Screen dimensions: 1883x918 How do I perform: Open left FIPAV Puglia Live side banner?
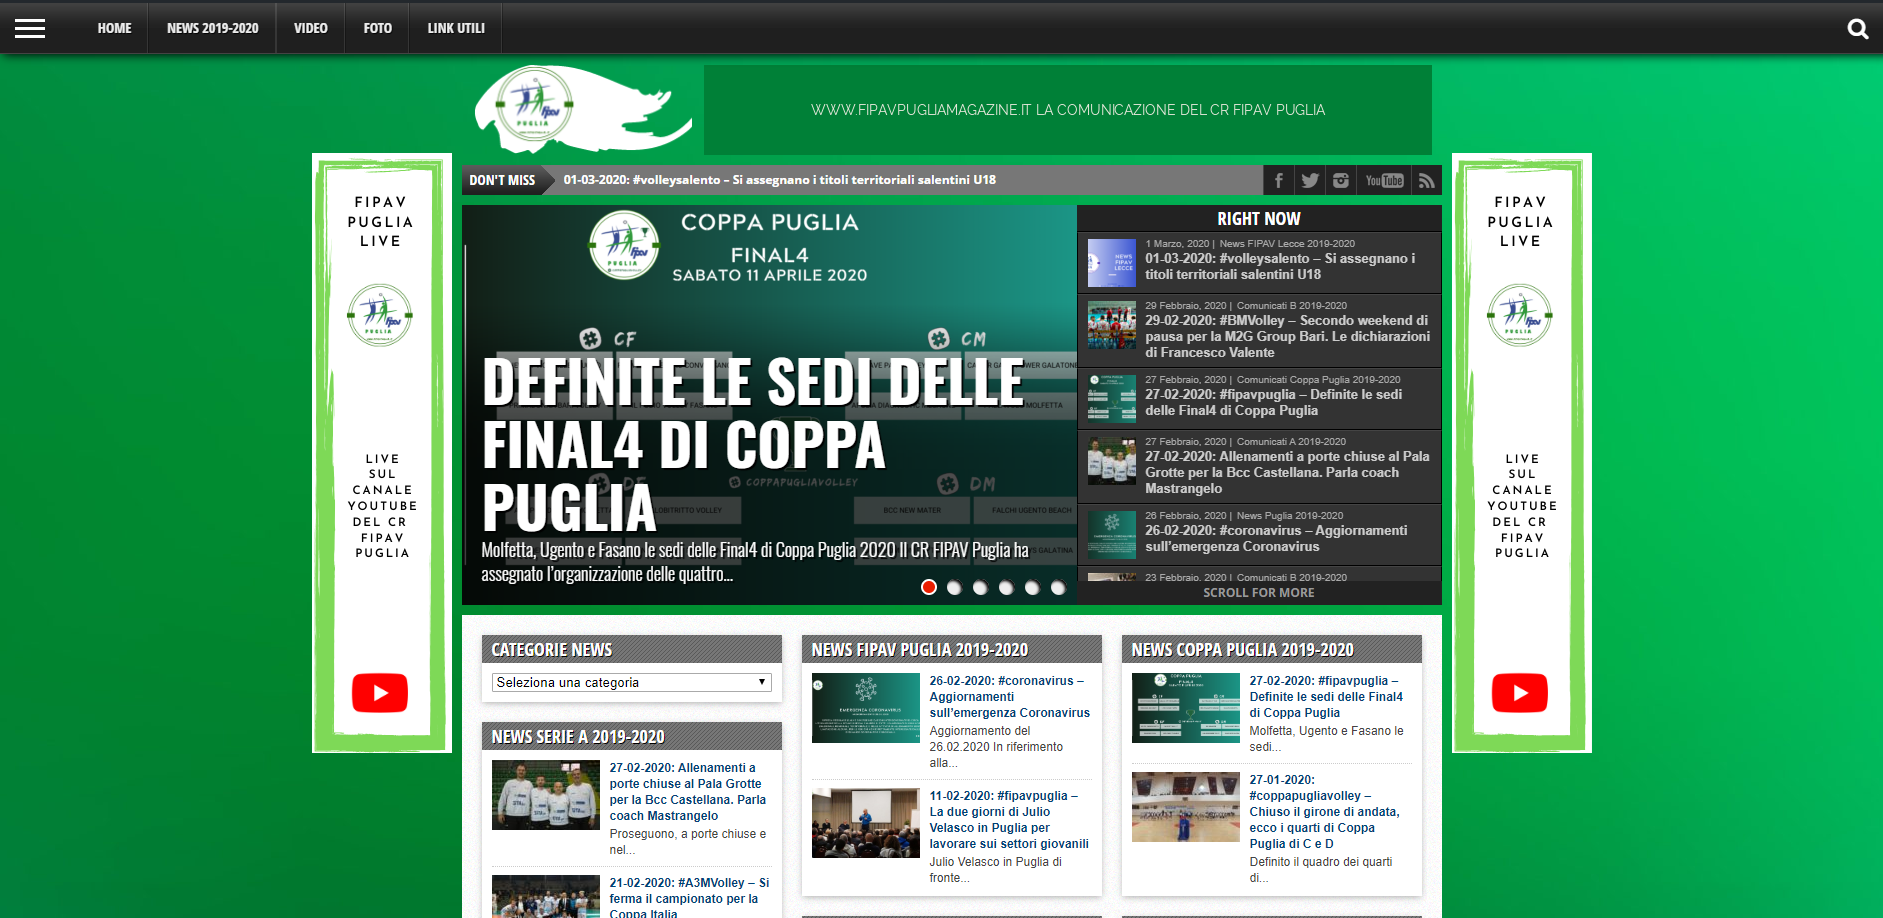382,453
